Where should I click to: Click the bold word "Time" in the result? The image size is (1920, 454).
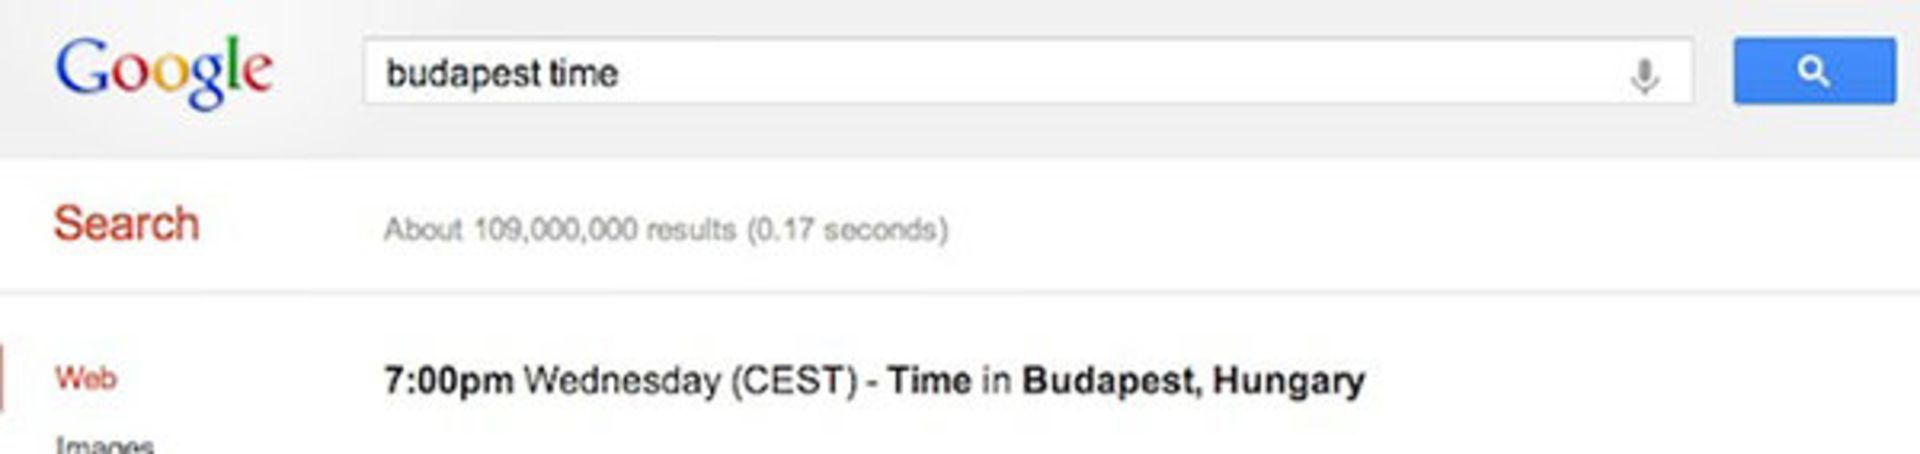929,381
